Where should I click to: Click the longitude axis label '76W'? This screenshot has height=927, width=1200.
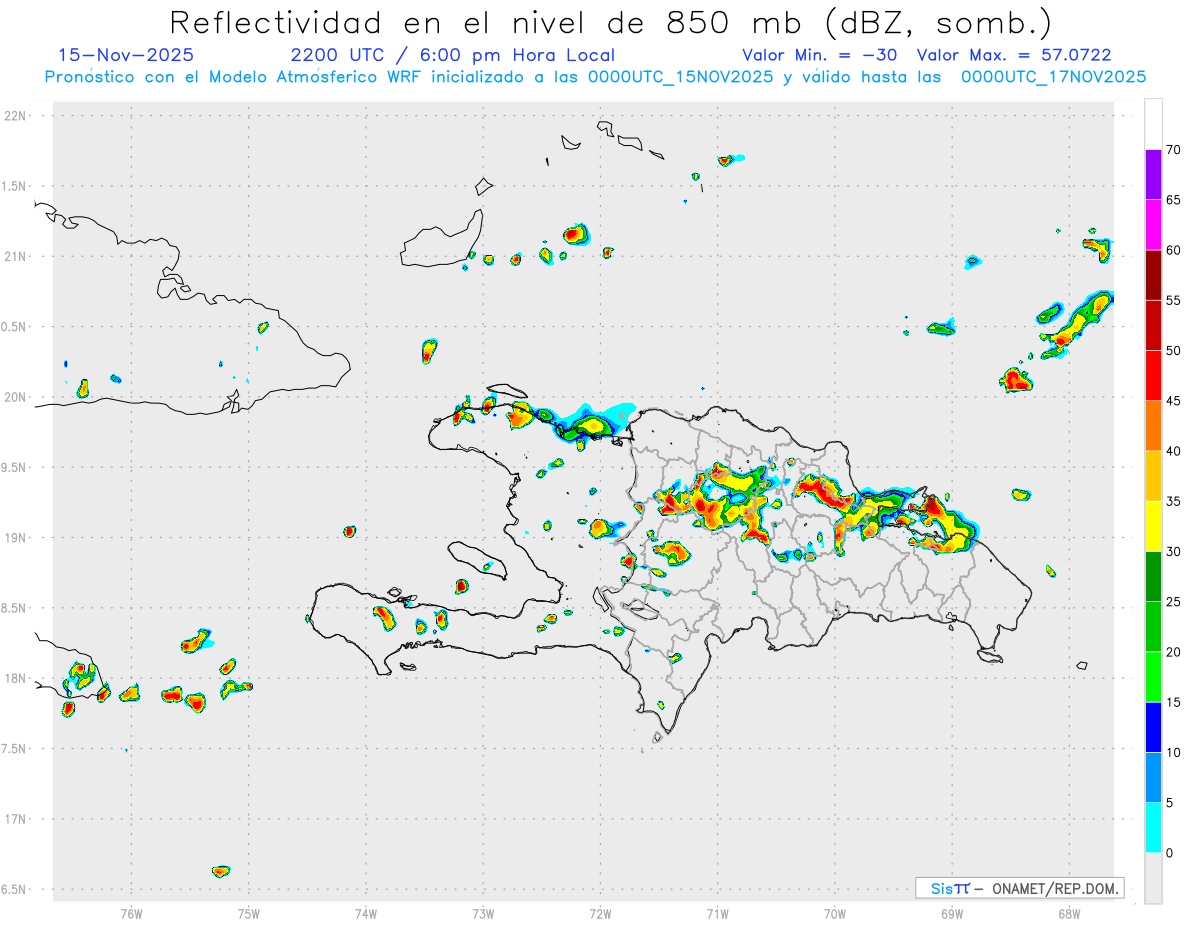point(131,913)
